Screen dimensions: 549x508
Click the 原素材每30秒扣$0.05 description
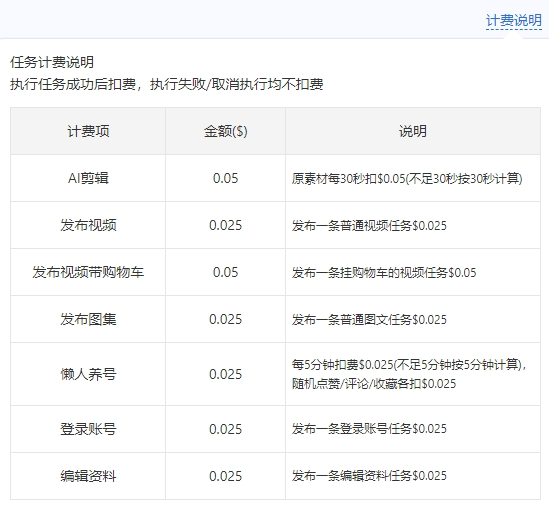[407, 179]
